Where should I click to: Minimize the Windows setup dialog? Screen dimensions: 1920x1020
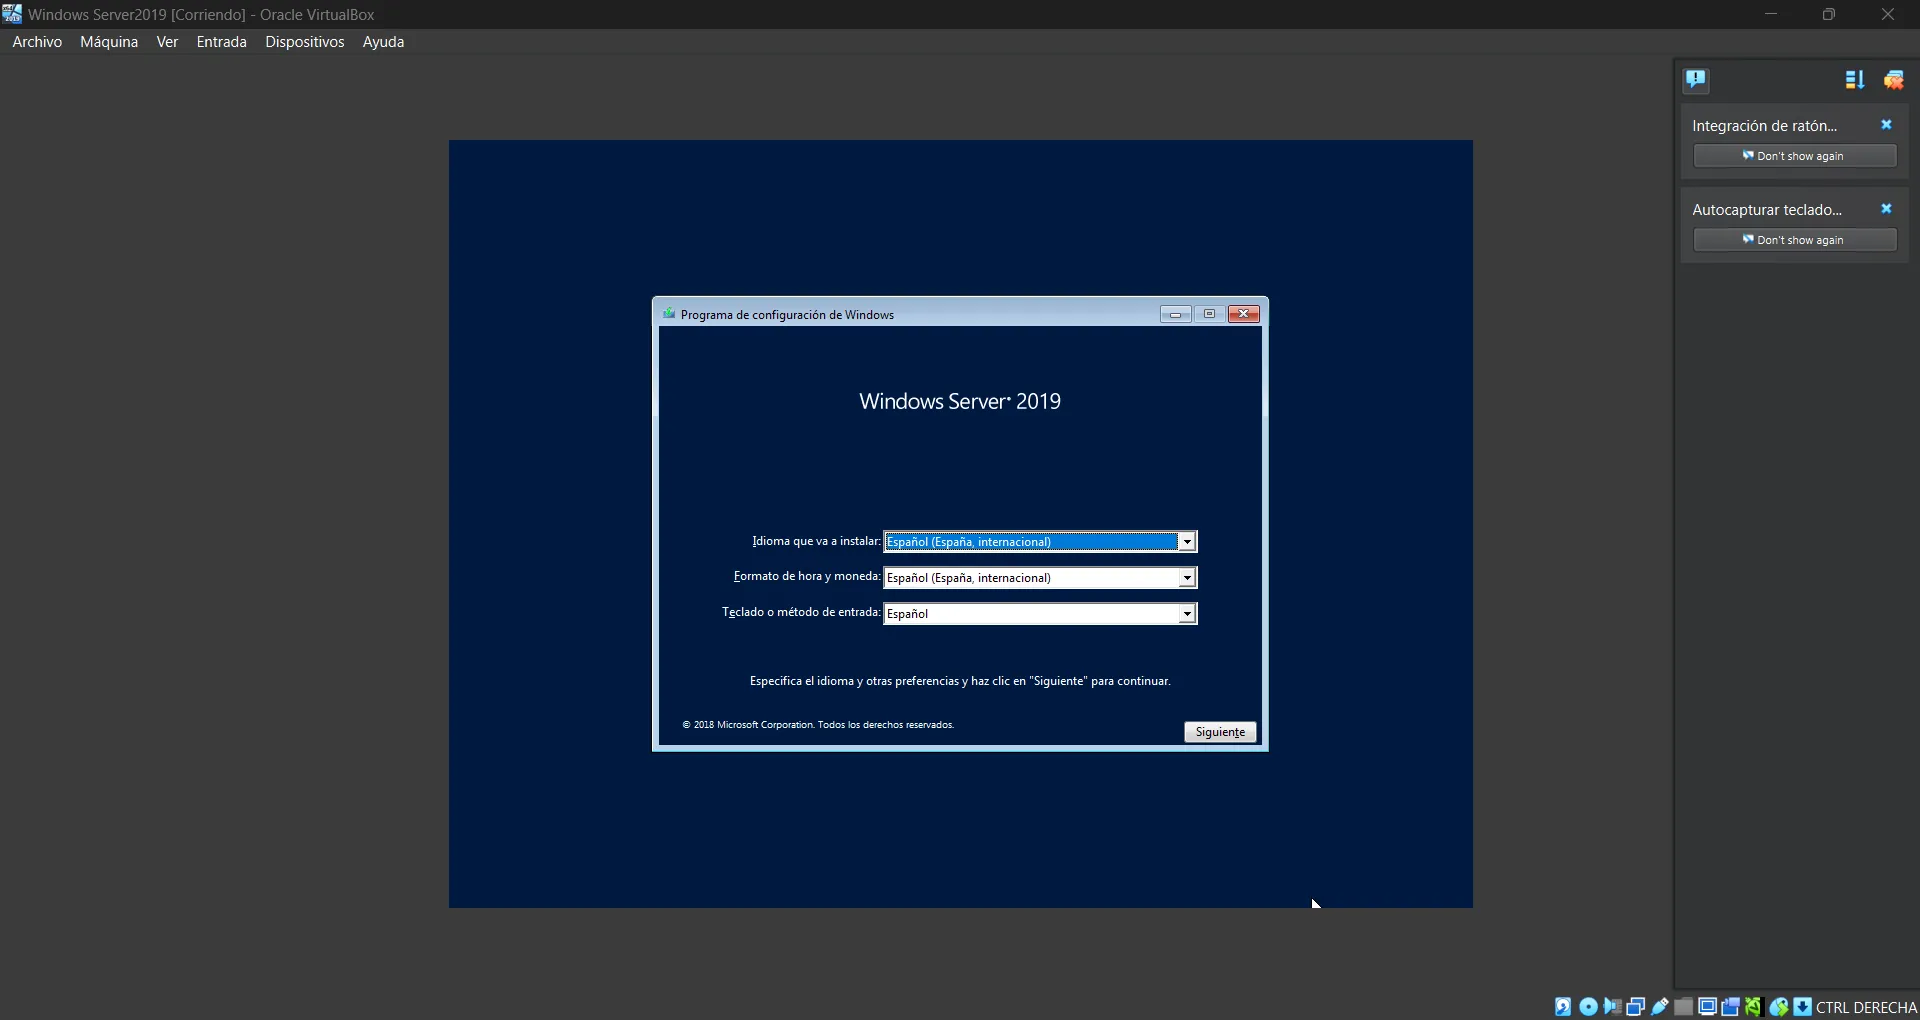[1175, 314]
